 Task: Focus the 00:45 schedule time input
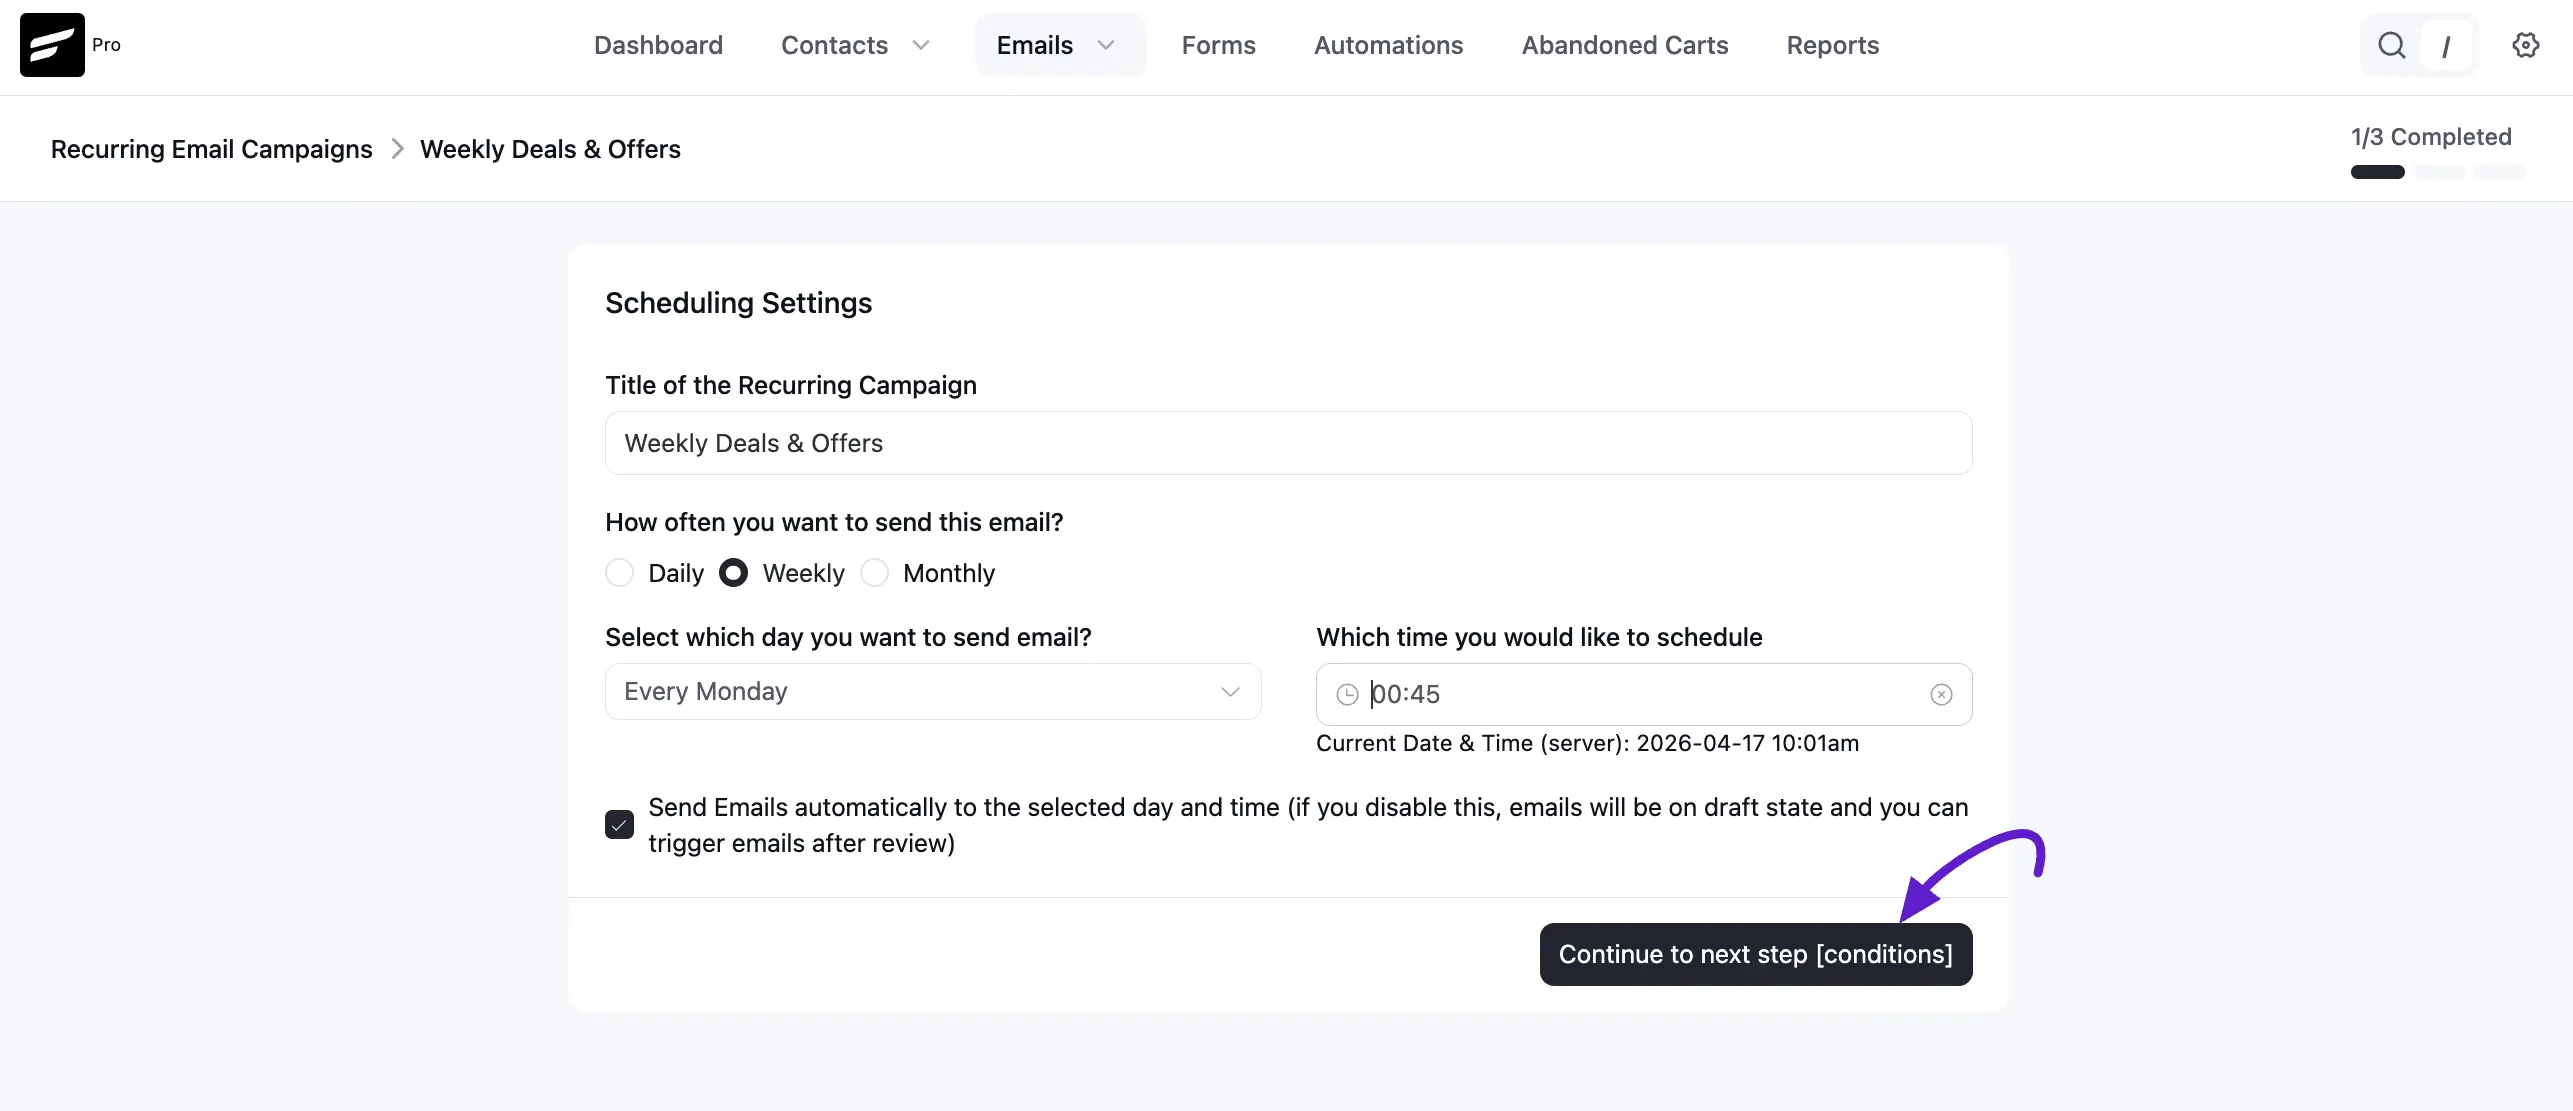[x=1643, y=694]
